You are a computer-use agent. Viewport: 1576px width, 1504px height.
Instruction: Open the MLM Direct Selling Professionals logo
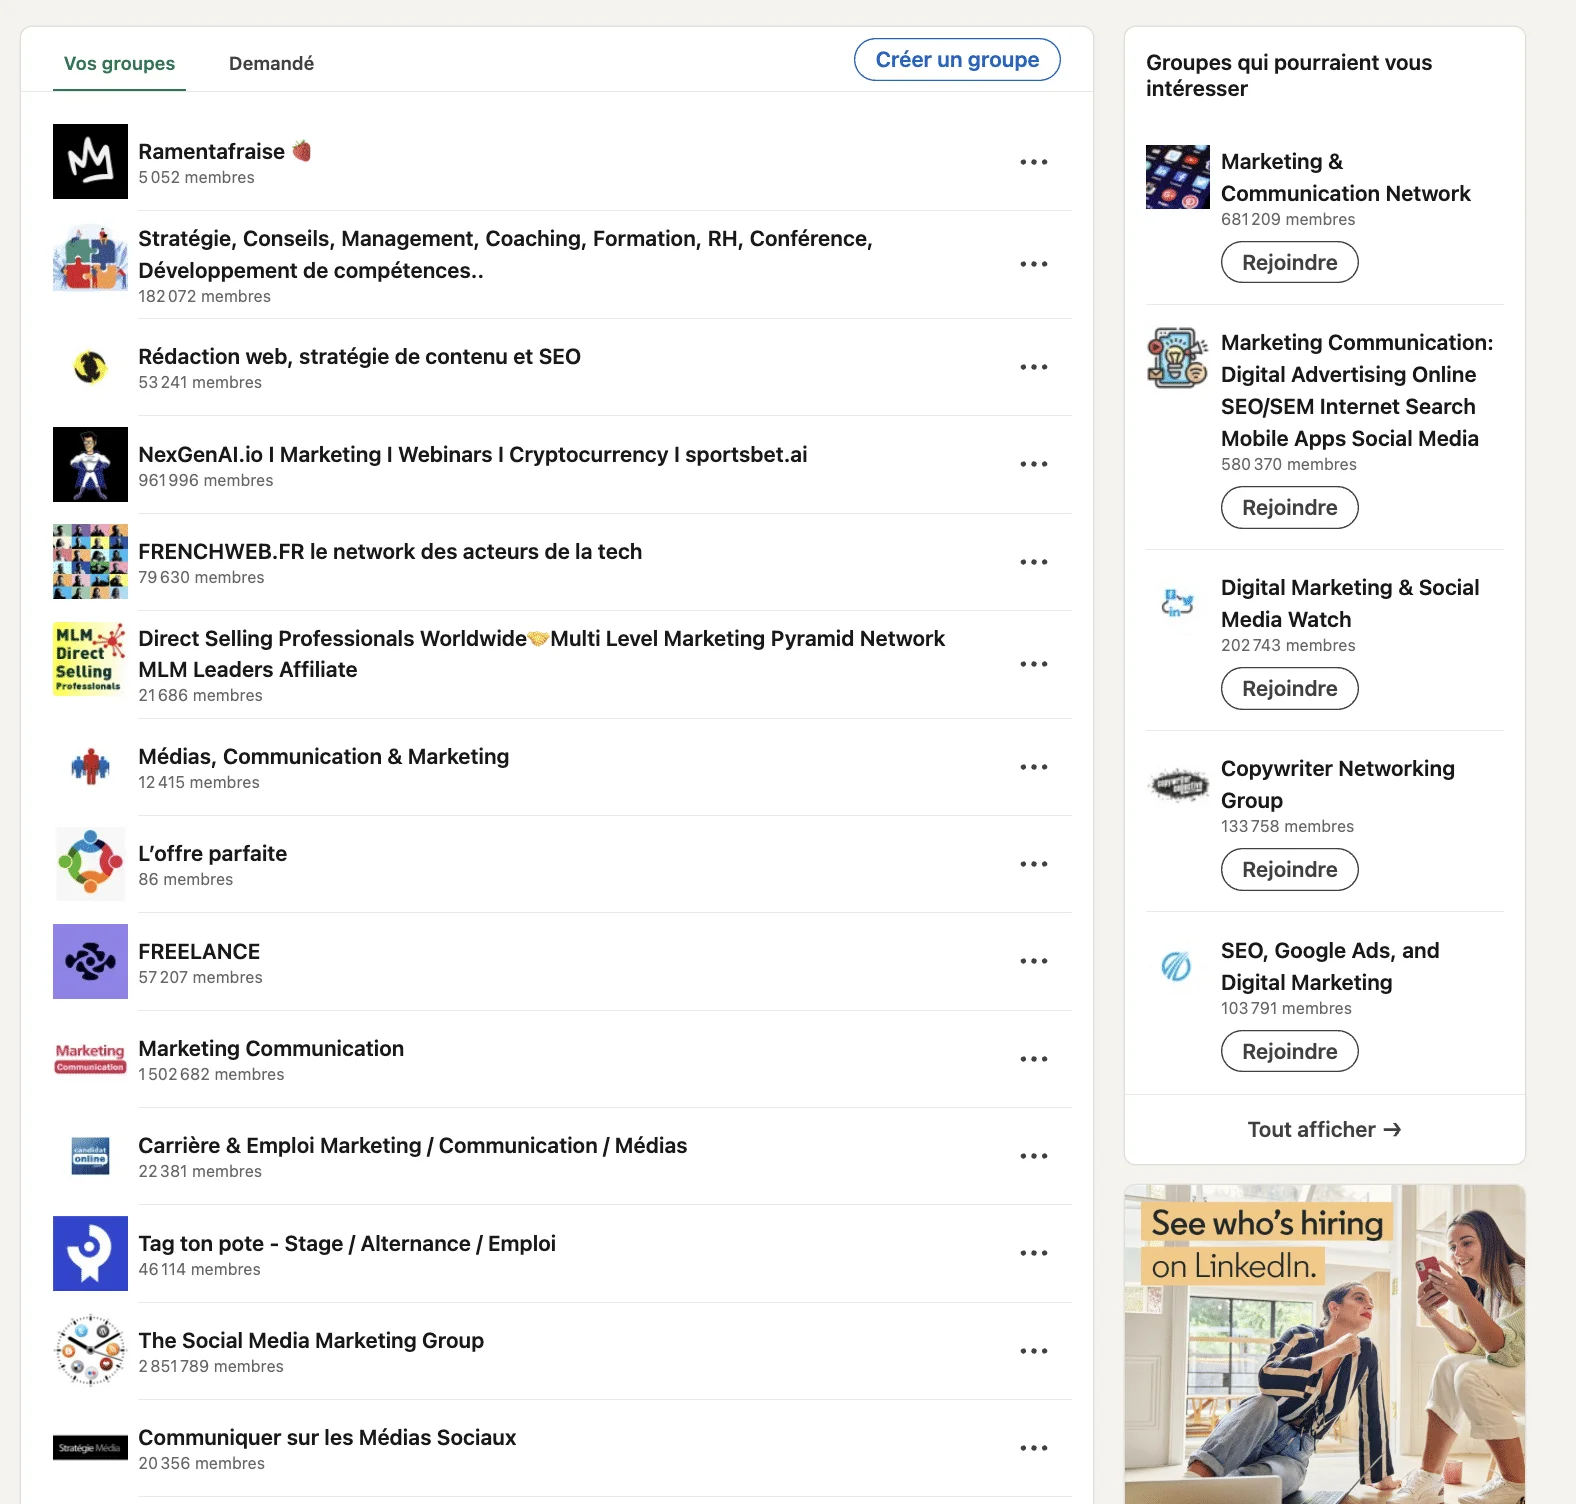pos(90,659)
